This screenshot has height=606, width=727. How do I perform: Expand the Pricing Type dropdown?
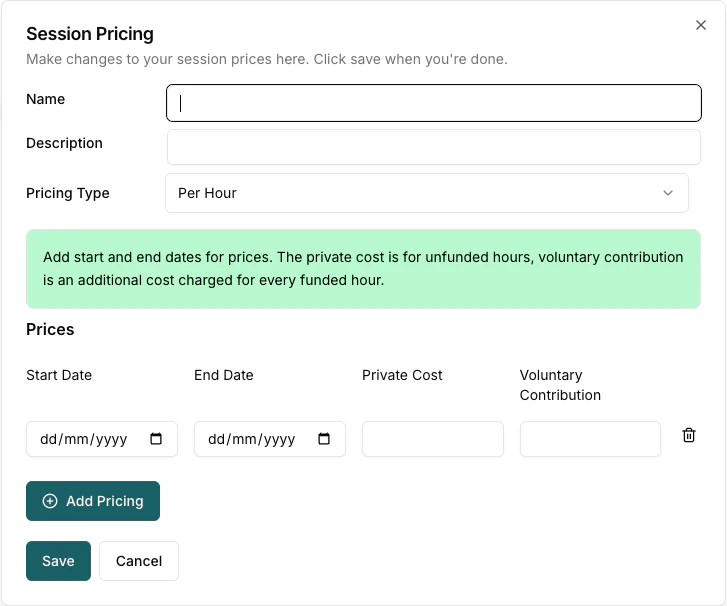click(427, 193)
